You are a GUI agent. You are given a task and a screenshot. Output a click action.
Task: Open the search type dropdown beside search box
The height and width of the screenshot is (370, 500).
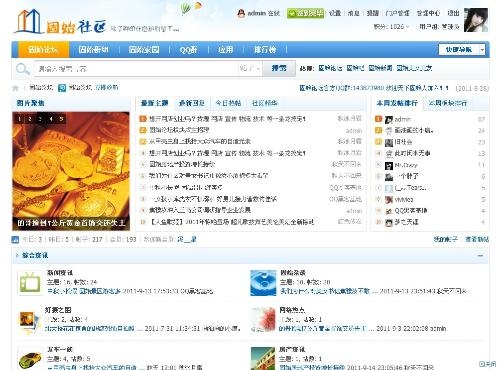250,68
